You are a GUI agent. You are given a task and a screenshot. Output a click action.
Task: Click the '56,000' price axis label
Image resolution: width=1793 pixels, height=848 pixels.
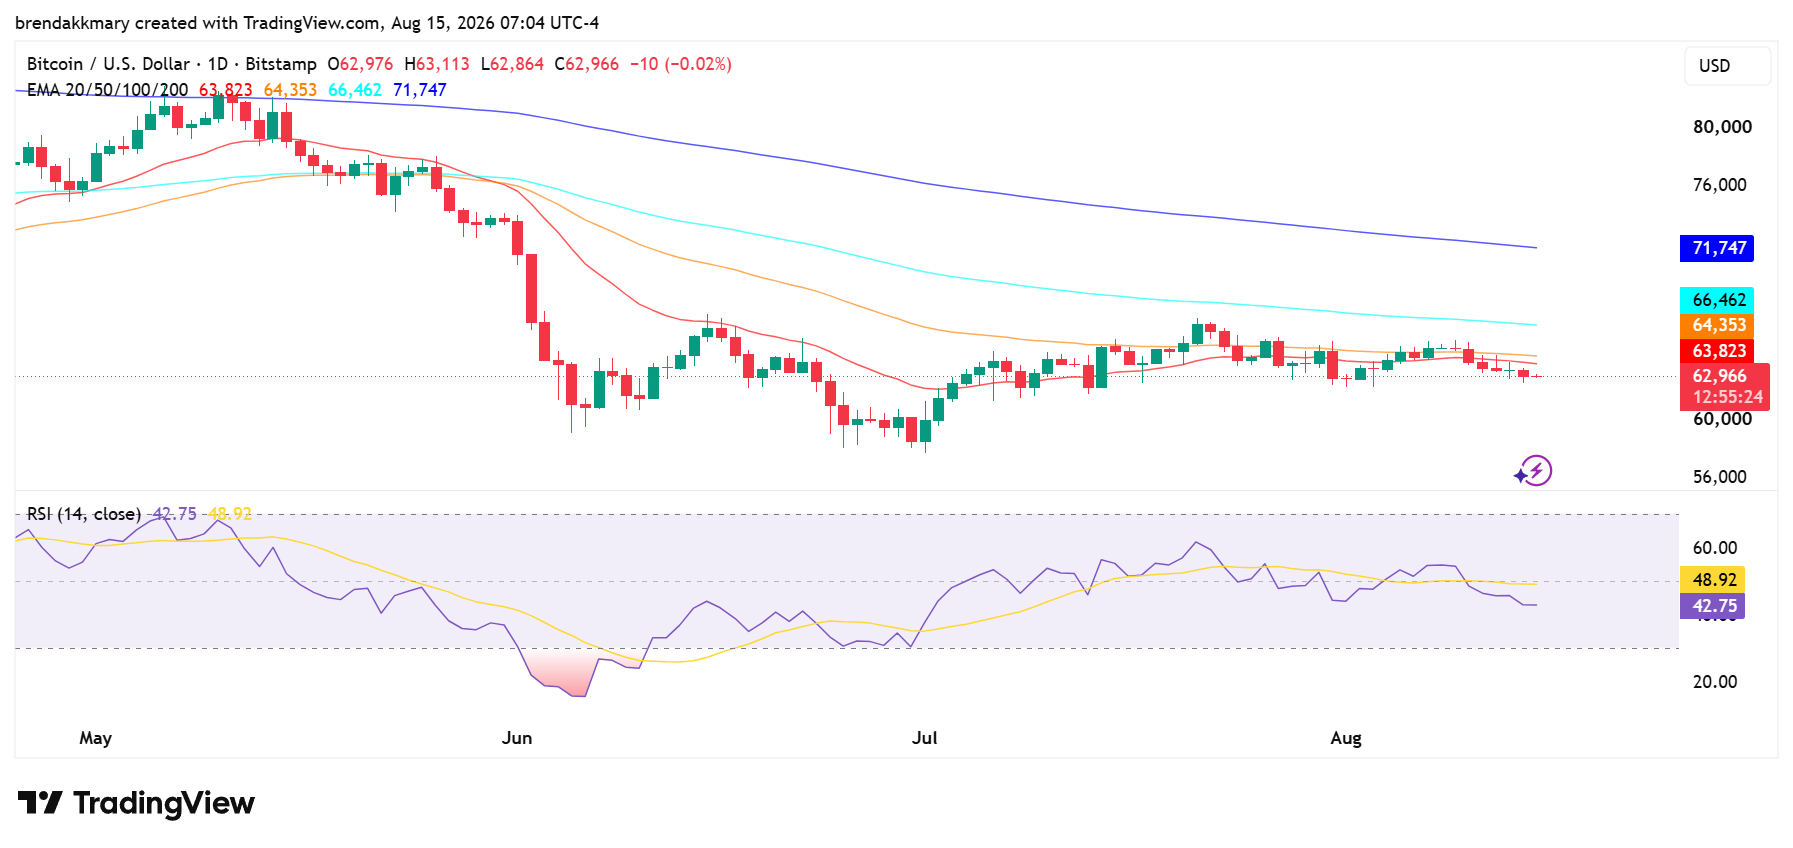1720,477
